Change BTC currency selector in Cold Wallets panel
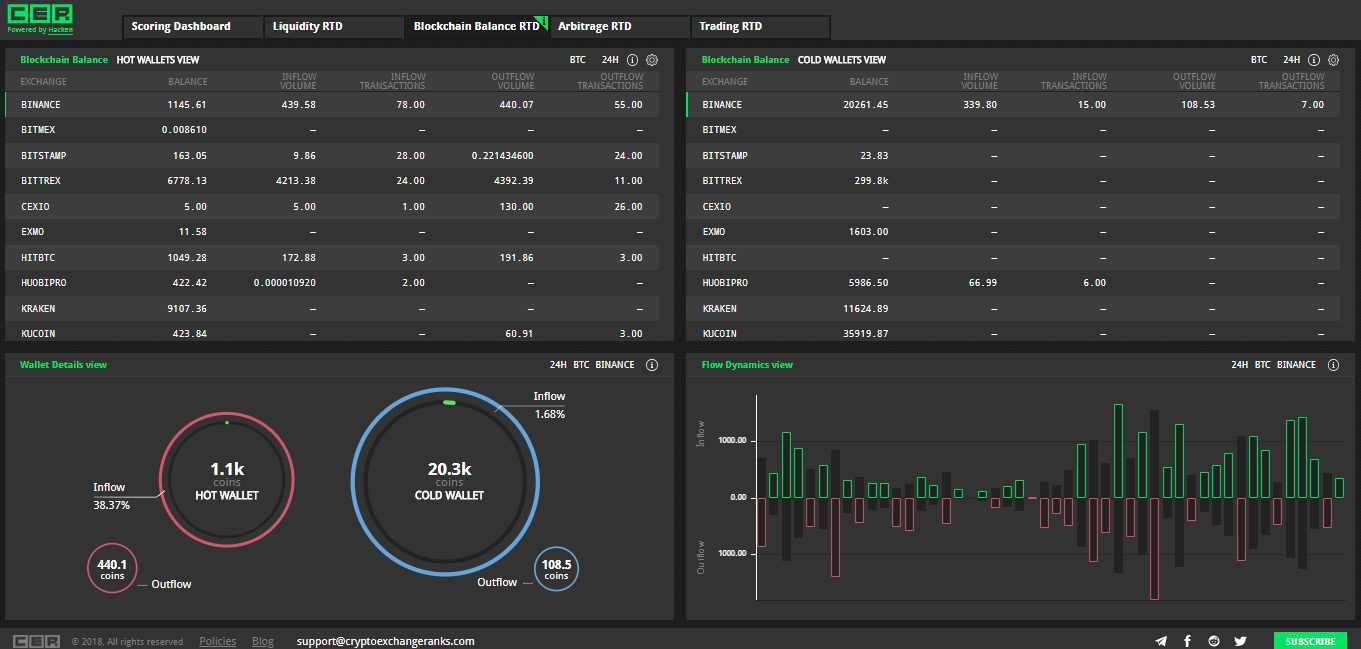 tap(1259, 60)
